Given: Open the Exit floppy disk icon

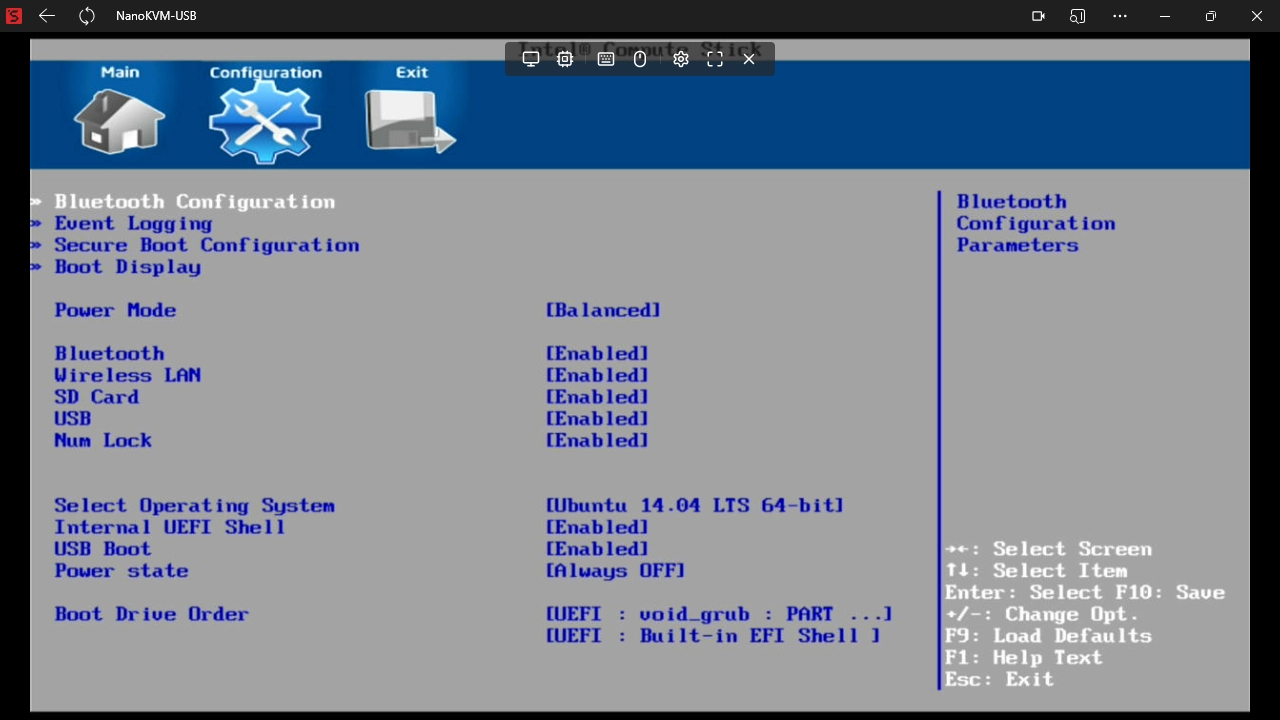Looking at the screenshot, I should (411, 122).
